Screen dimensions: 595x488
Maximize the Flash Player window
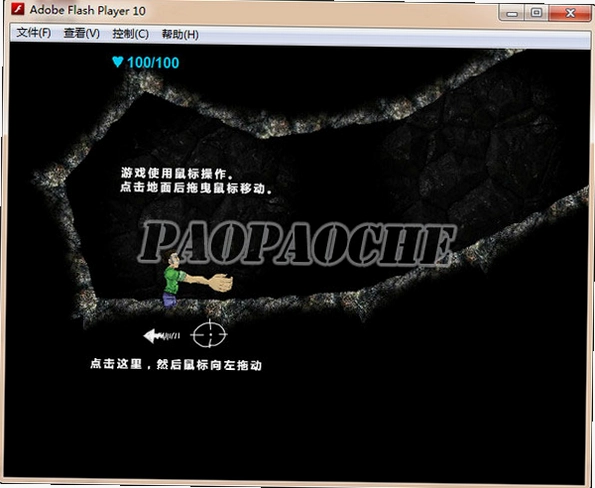tap(536, 13)
